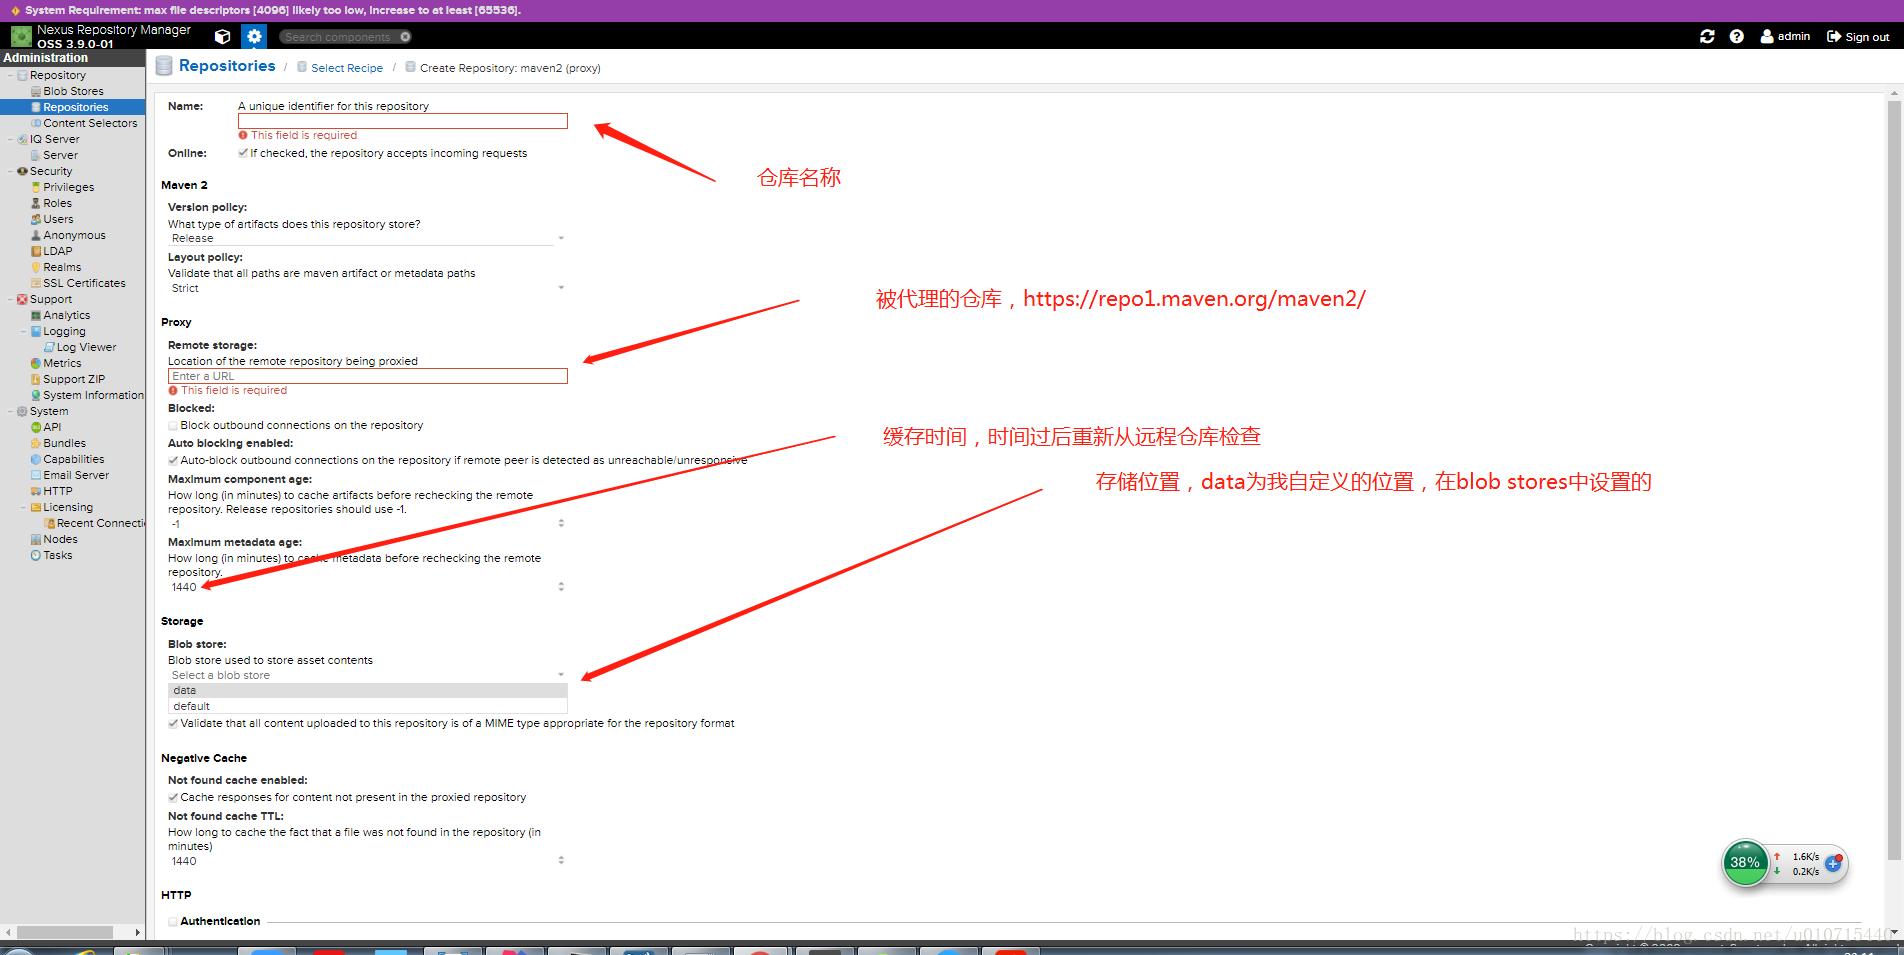Click the repository Name input field

[402, 121]
